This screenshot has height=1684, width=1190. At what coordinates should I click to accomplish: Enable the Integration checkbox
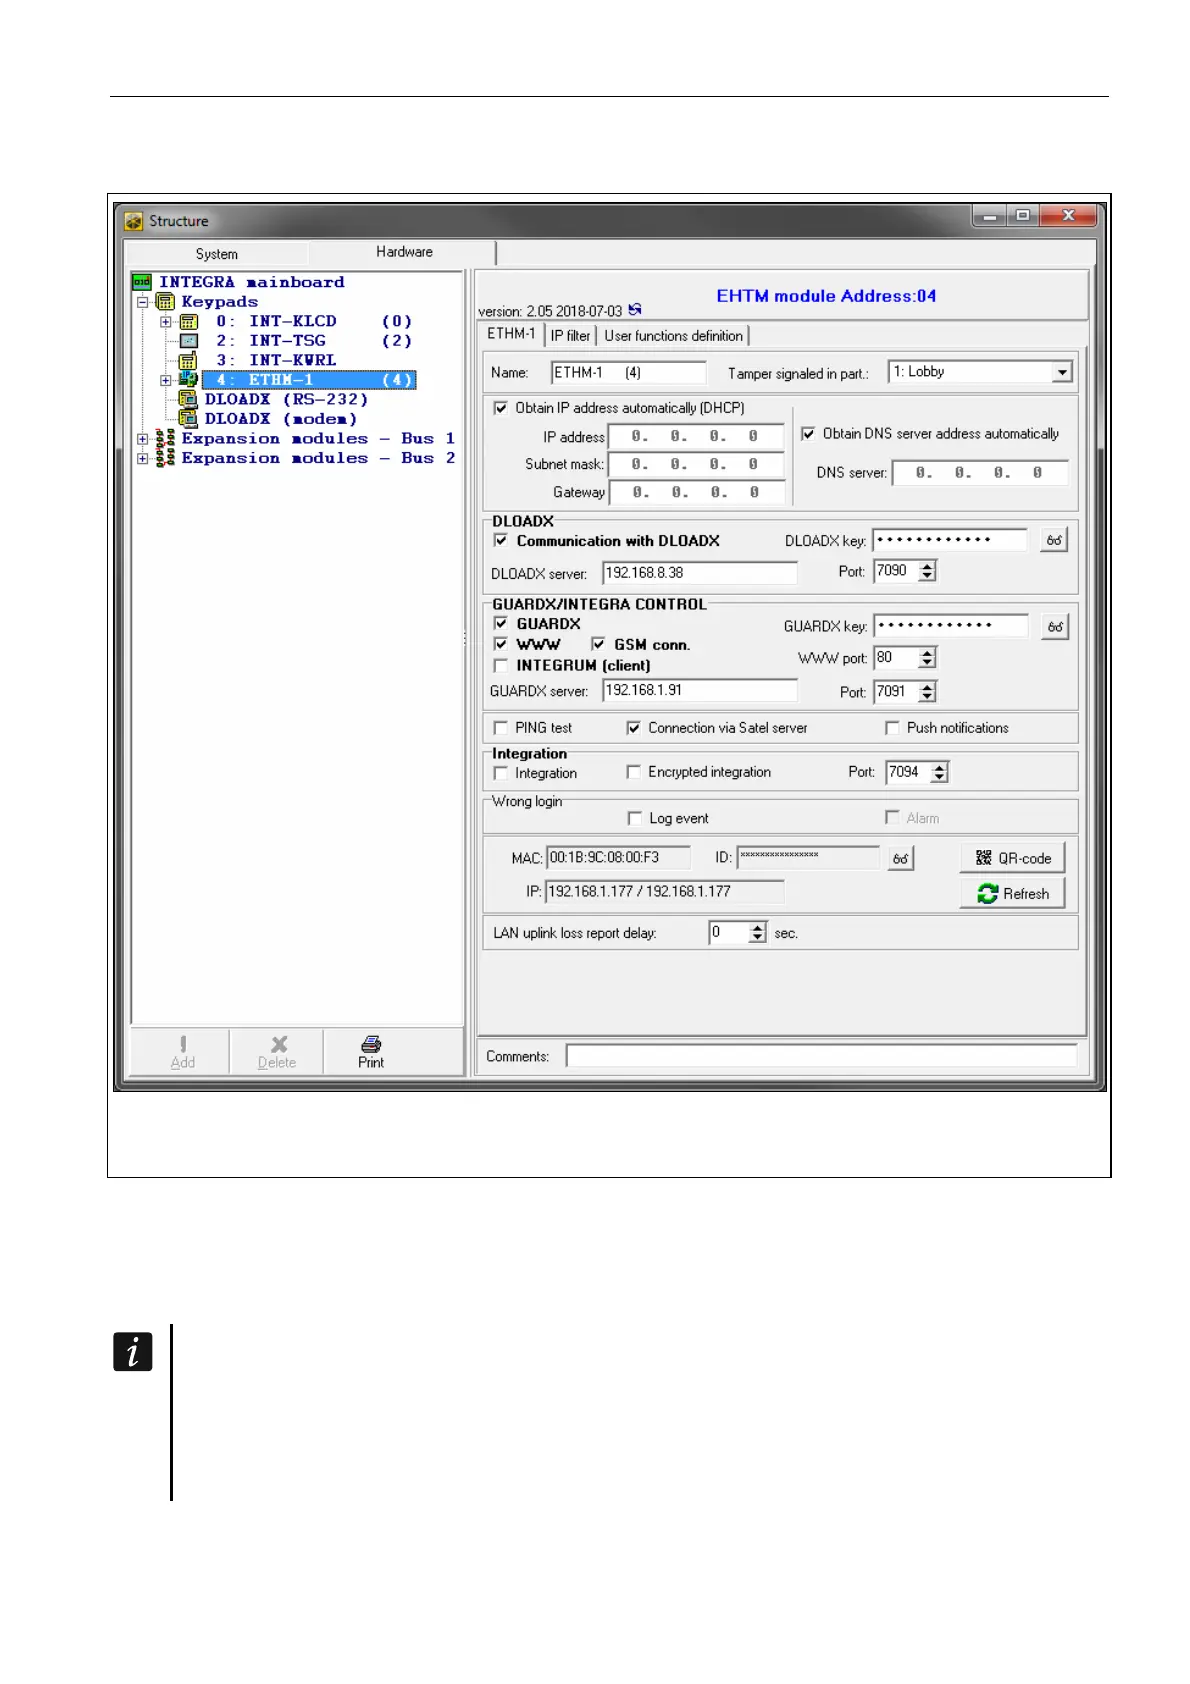[x=501, y=773]
